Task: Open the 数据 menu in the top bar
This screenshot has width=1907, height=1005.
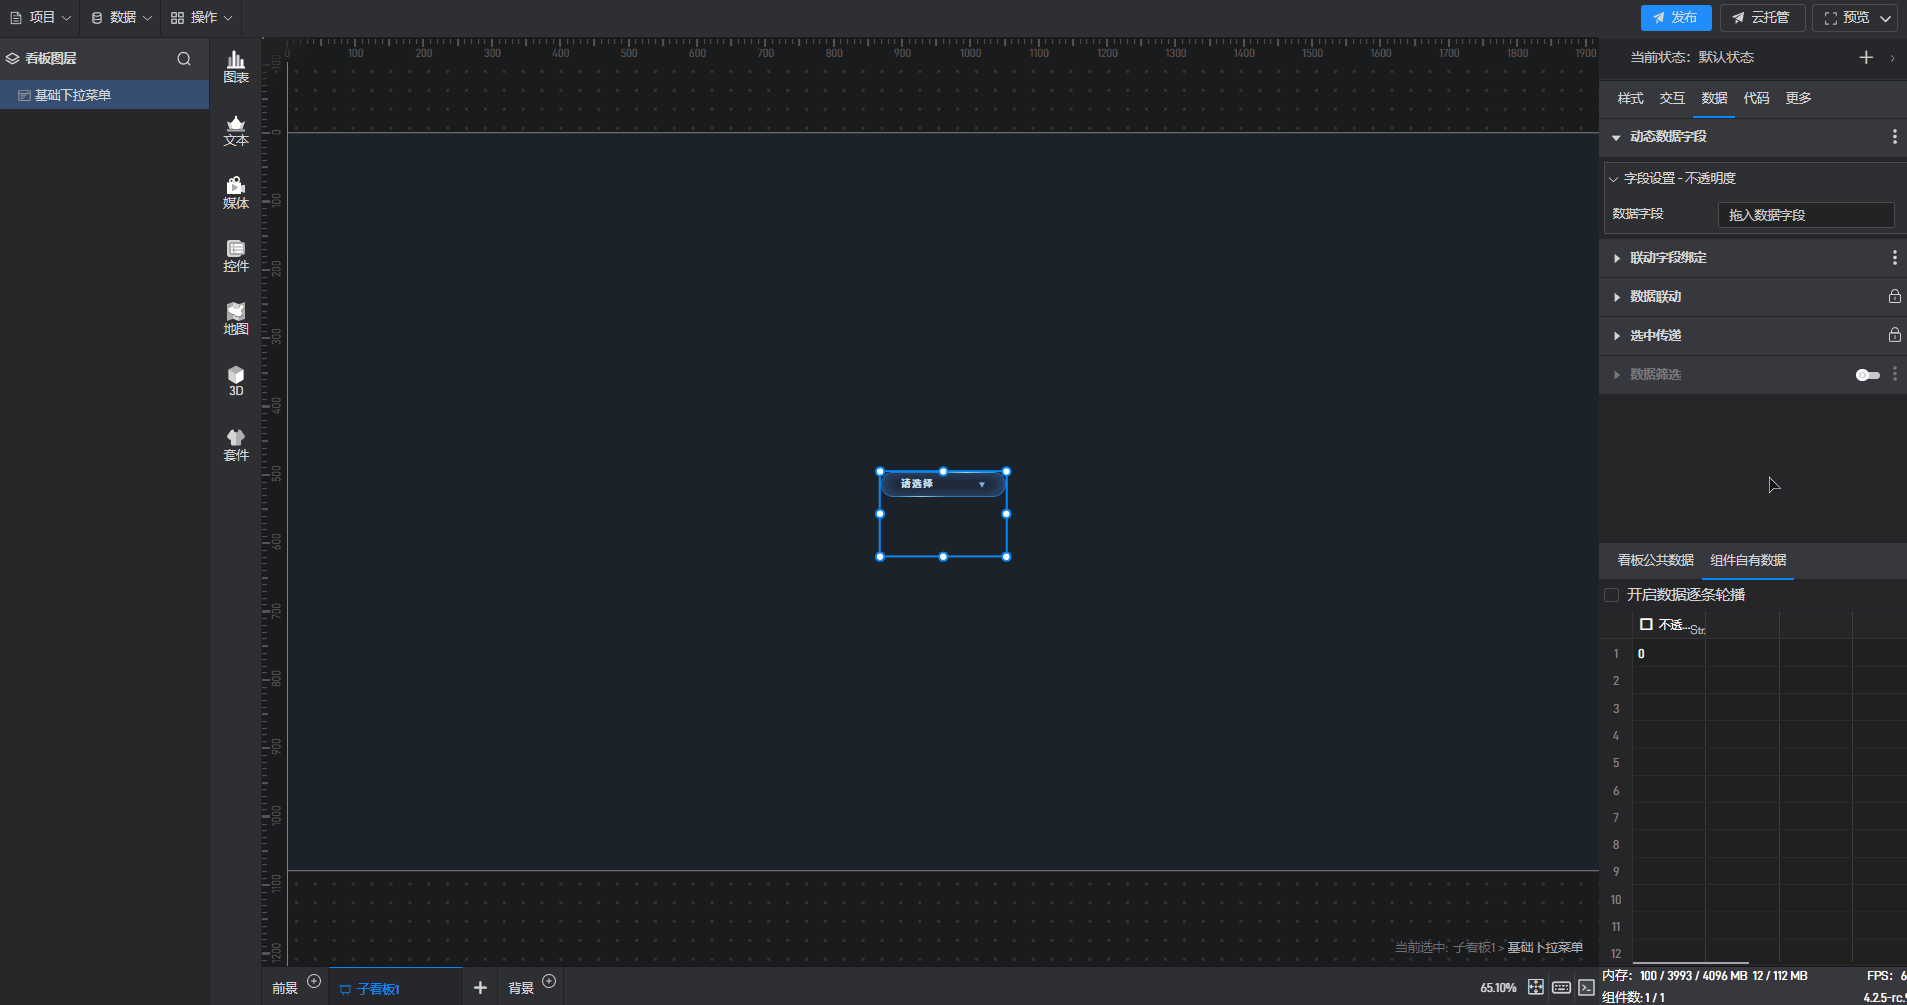Action: (x=122, y=18)
